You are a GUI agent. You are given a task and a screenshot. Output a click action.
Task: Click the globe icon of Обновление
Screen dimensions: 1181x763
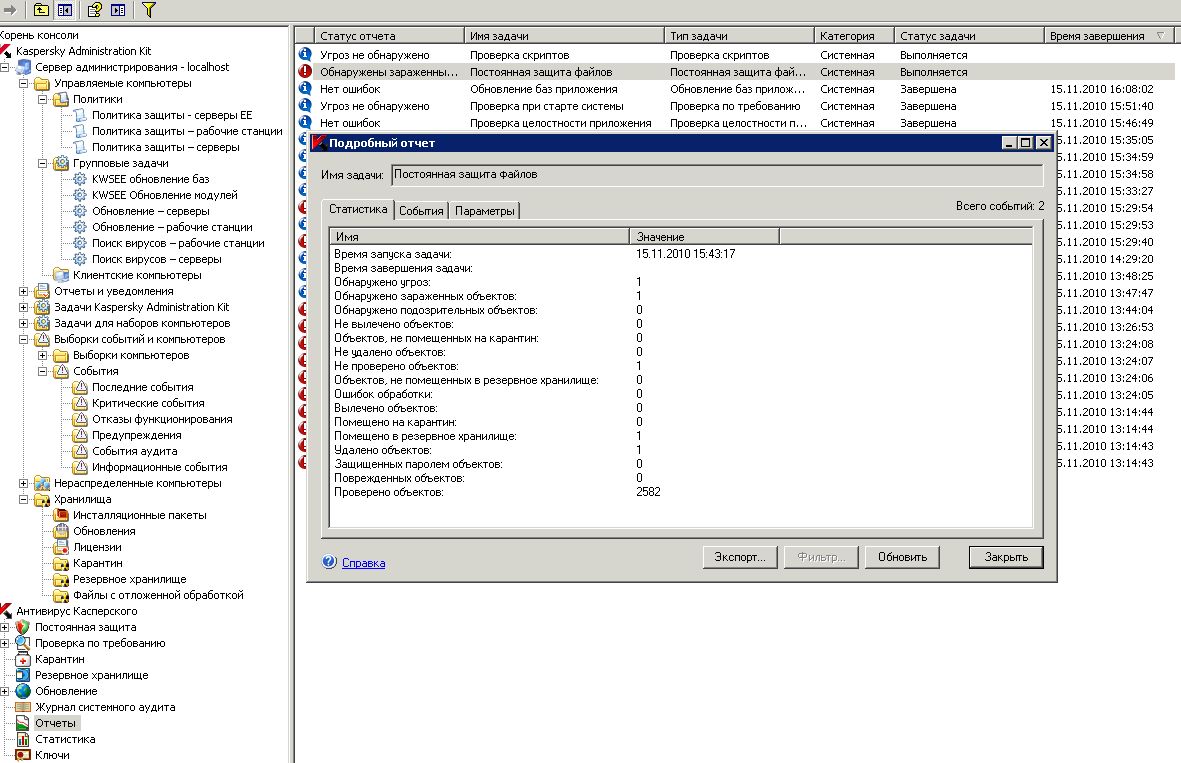point(23,691)
